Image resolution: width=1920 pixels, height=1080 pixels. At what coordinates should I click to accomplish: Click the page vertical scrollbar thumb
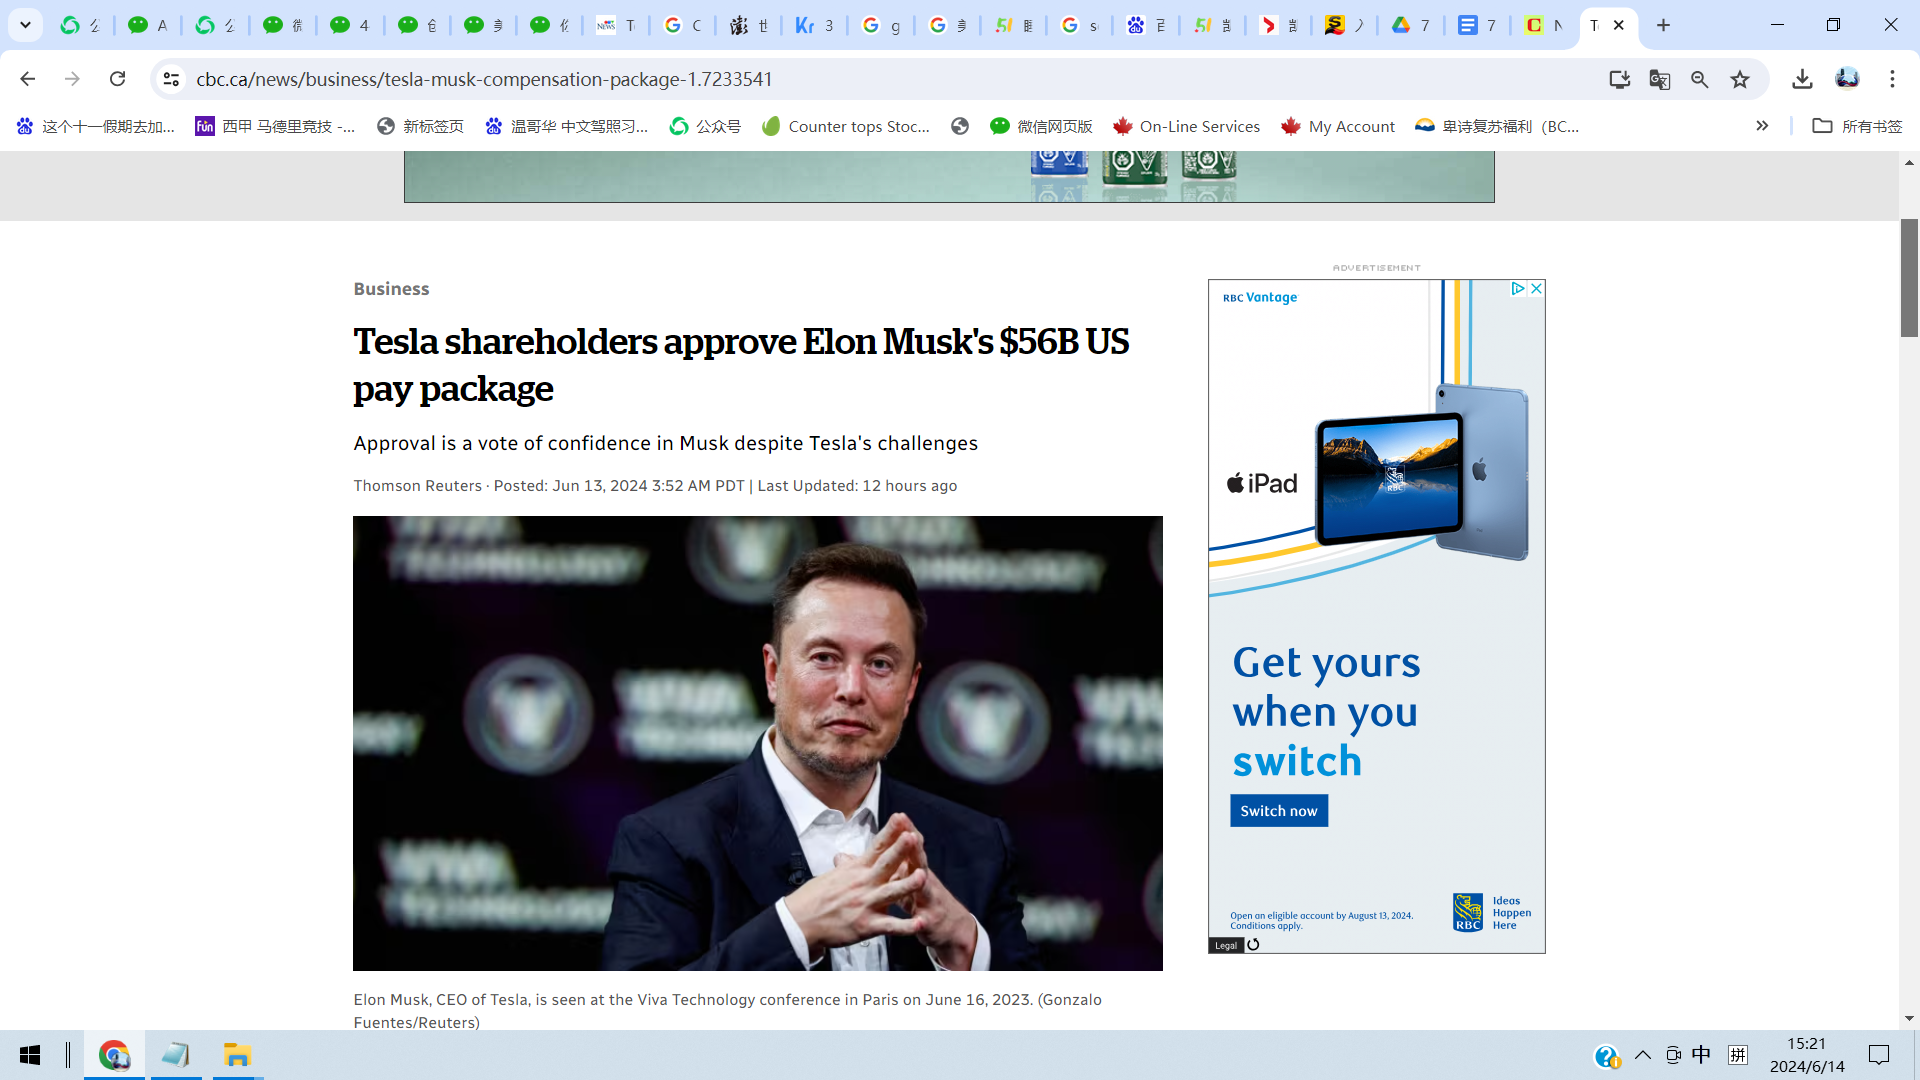[x=1909, y=278]
